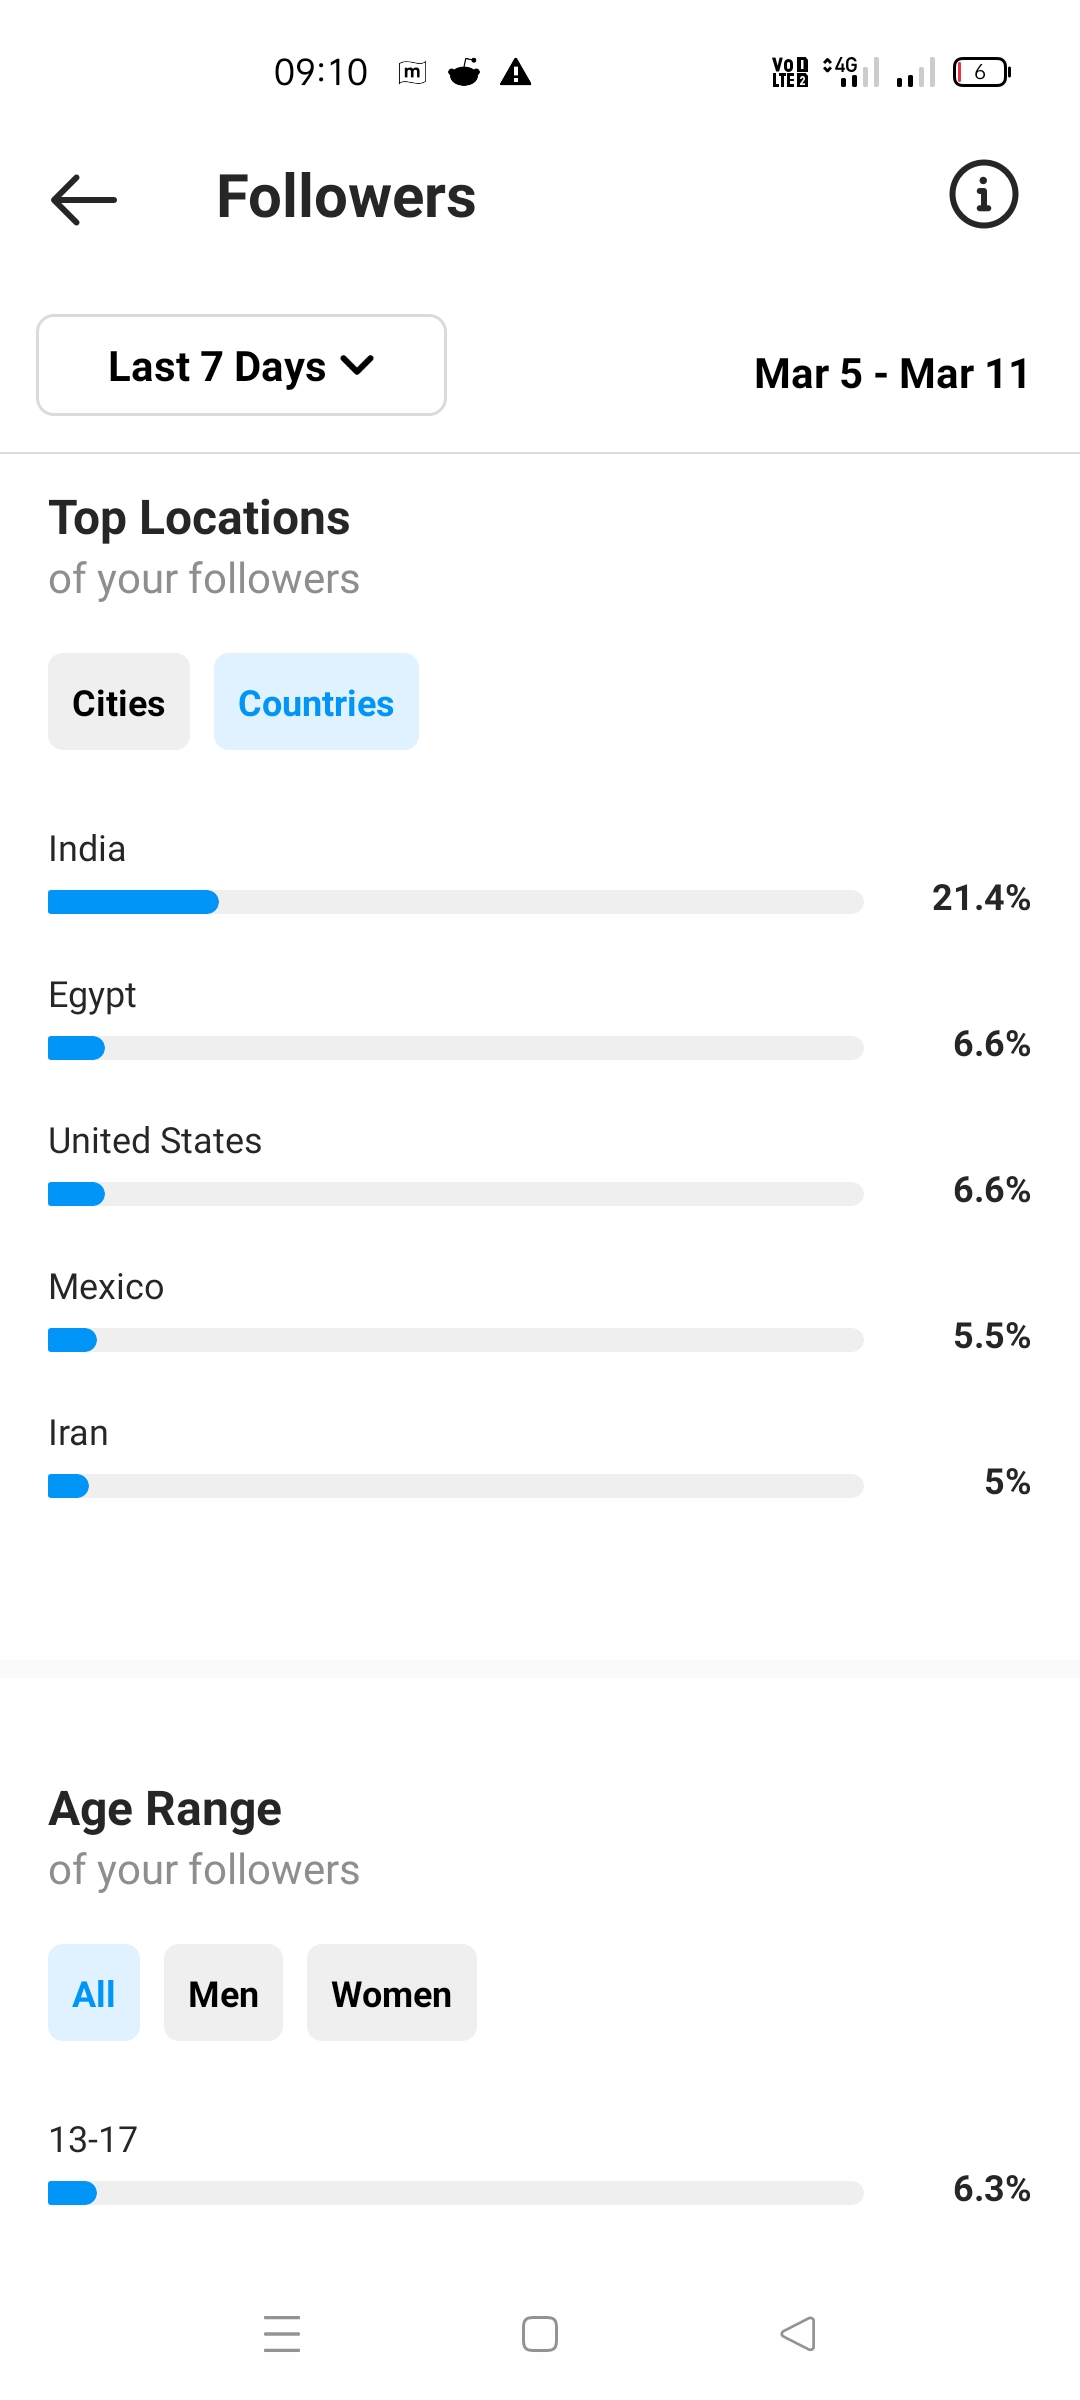Image resolution: width=1080 pixels, height=2400 pixels.
Task: Tap the warning triangle status icon
Action: tap(515, 72)
